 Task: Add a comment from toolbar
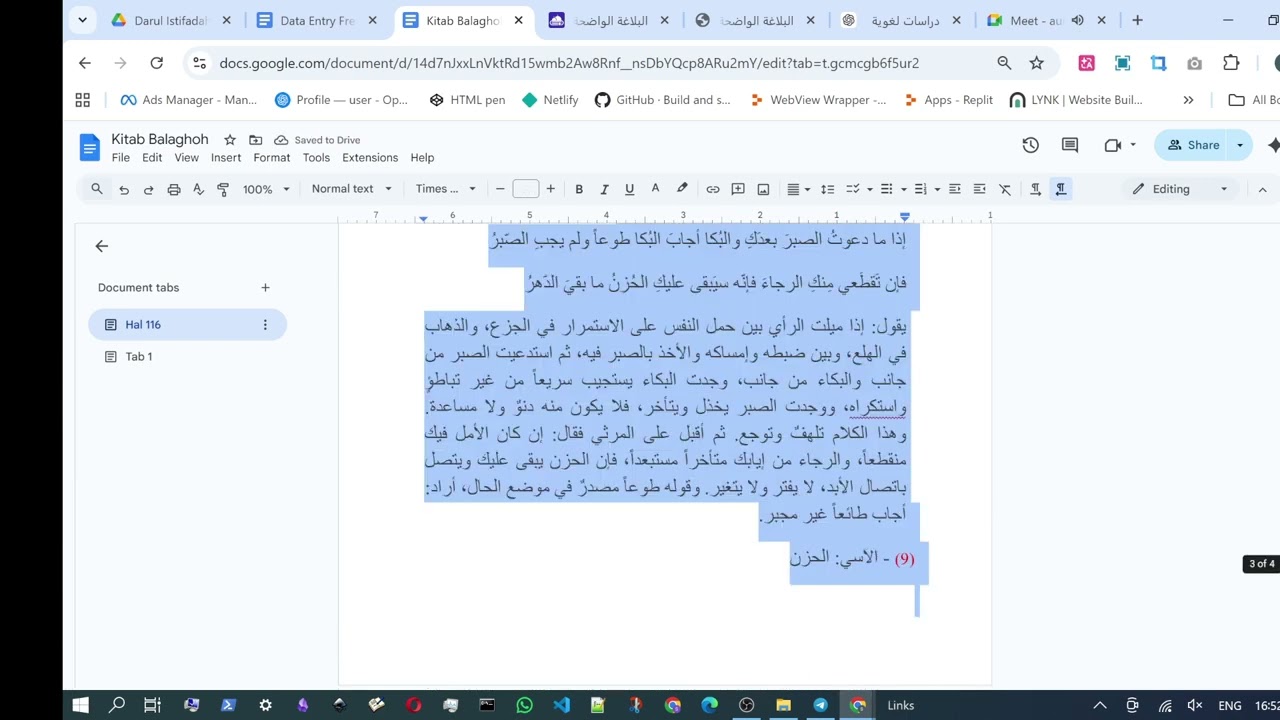pyautogui.click(x=738, y=189)
